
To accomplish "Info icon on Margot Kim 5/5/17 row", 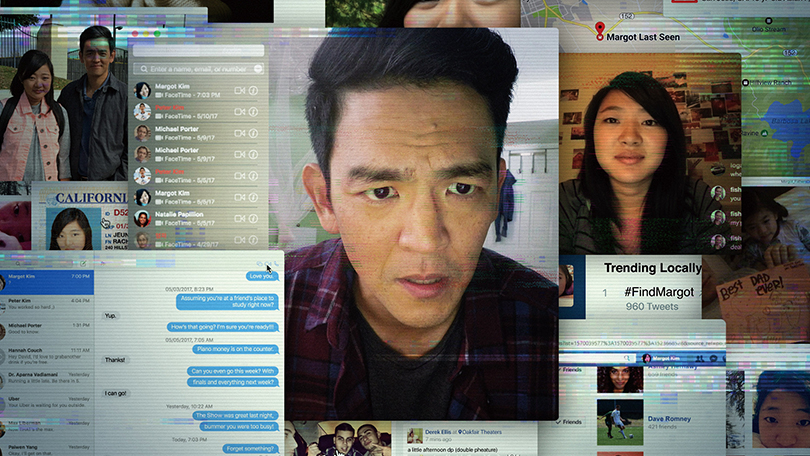I will pyautogui.click(x=253, y=197).
